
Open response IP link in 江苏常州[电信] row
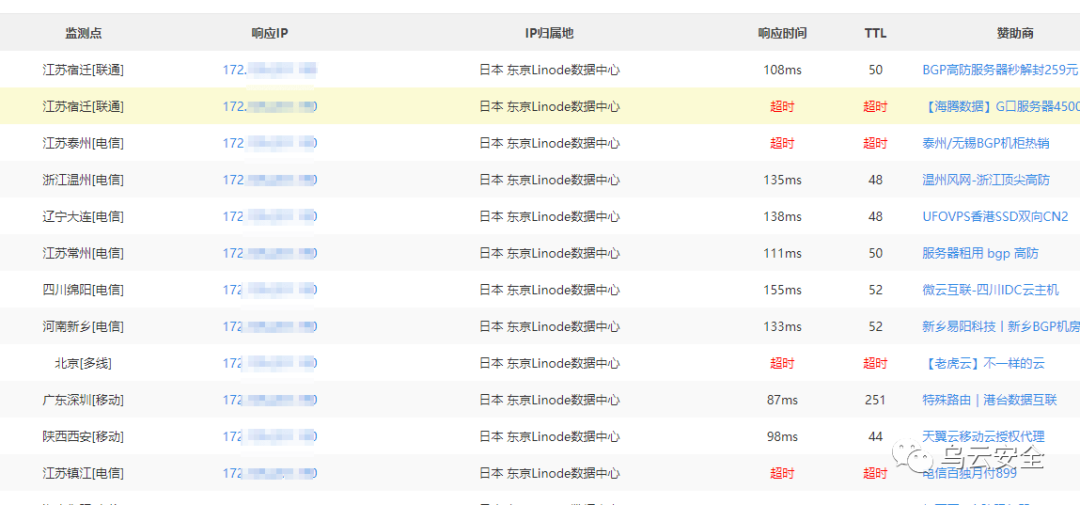coord(269,254)
